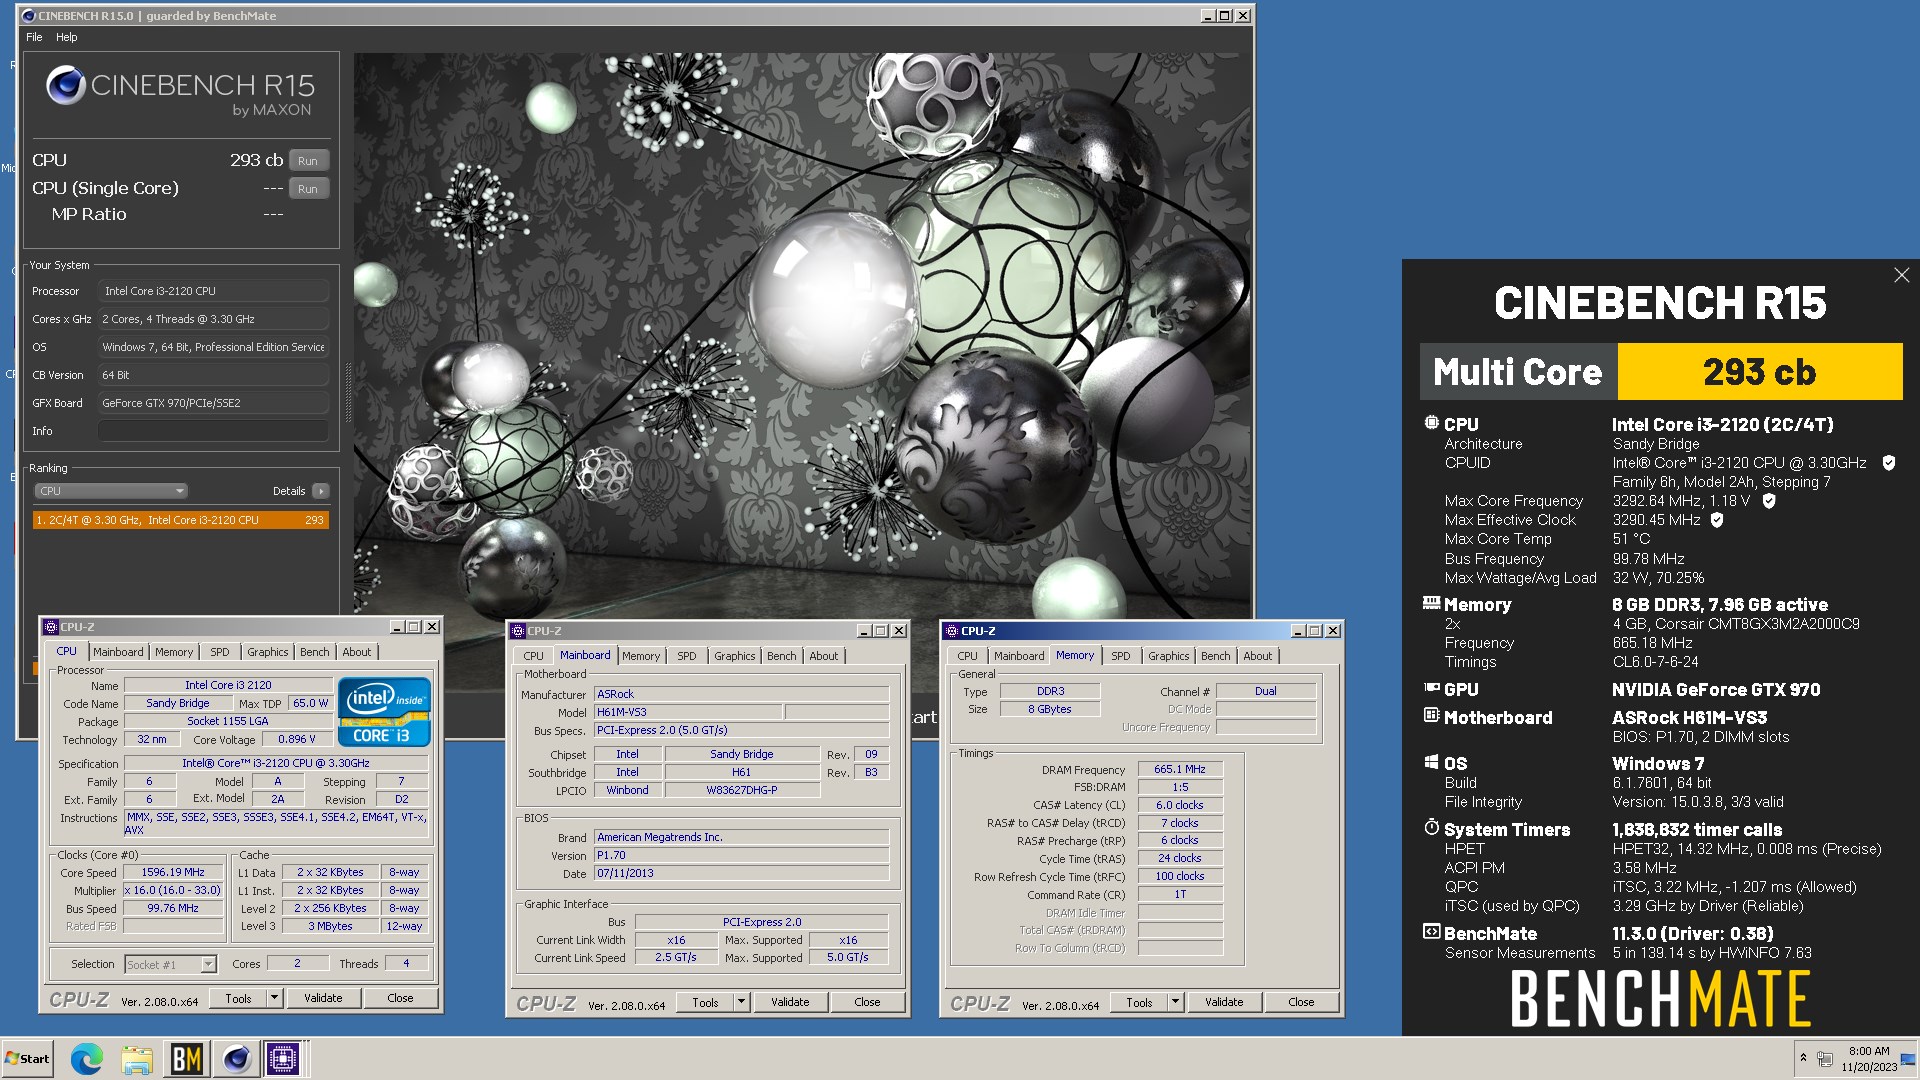Open Graphics tab in right CPU-Z window
The image size is (1920, 1080).
(1168, 656)
